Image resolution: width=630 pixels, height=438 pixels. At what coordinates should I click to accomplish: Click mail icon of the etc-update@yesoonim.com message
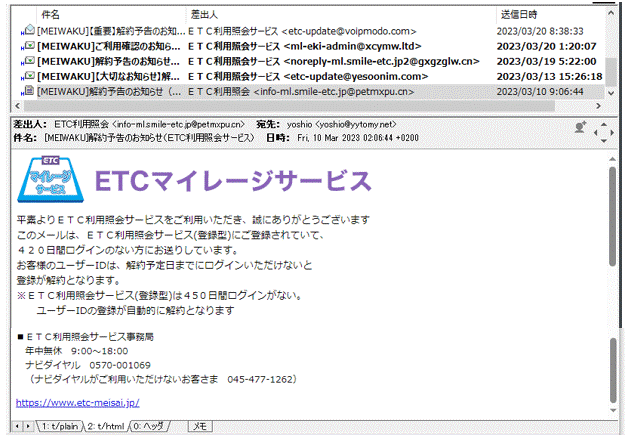click(x=27, y=77)
